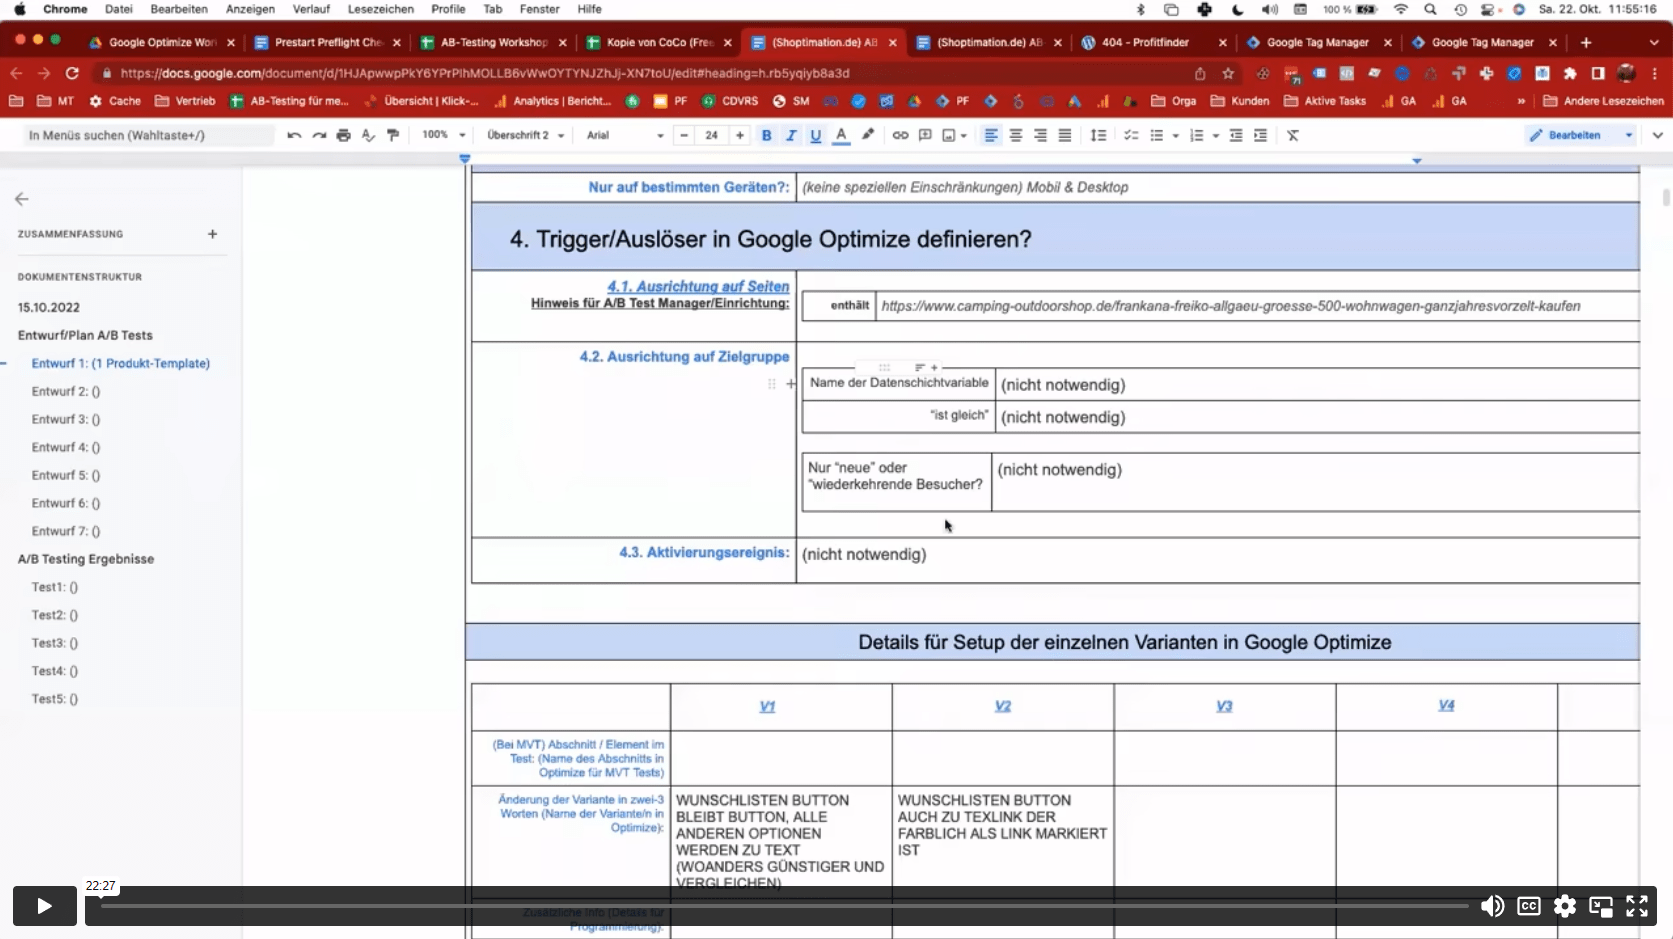
Task: Toggle closed captions on the video
Action: click(1528, 906)
